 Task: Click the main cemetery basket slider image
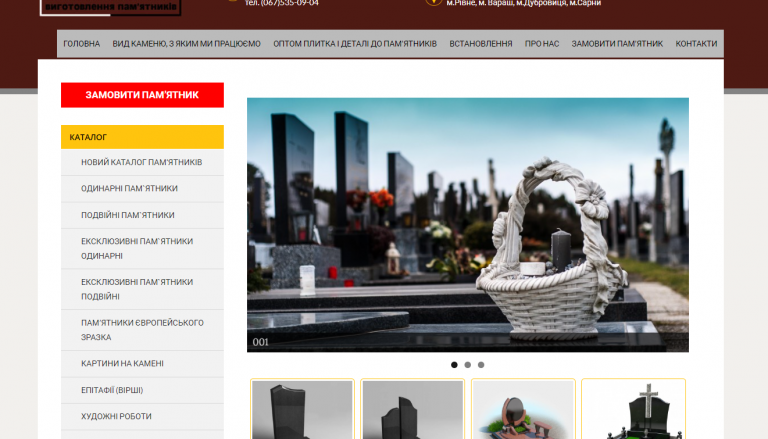(x=467, y=224)
